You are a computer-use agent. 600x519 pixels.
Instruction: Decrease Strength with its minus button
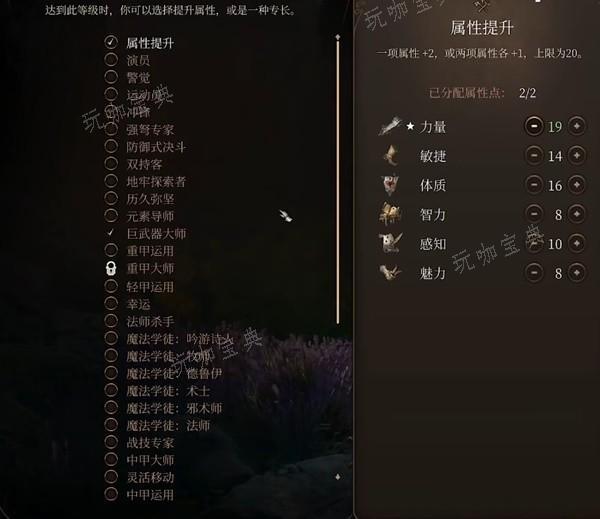coord(534,126)
